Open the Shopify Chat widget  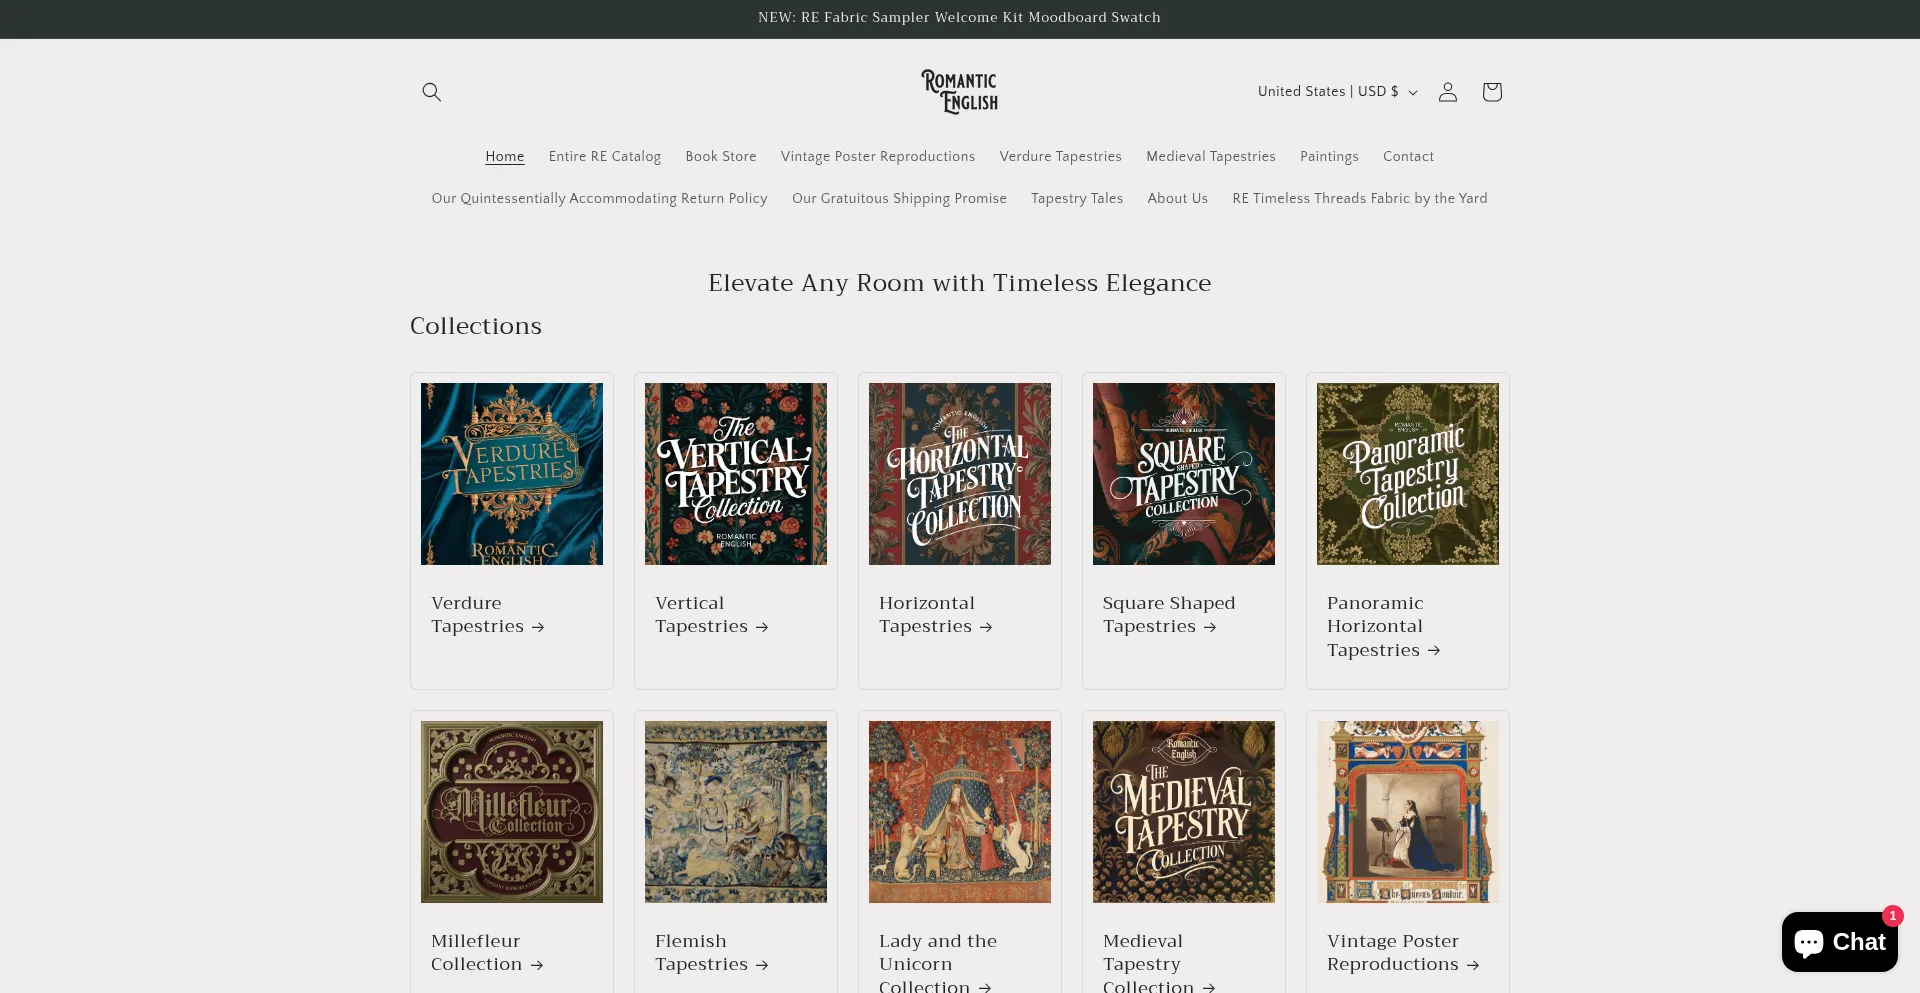pos(1839,941)
